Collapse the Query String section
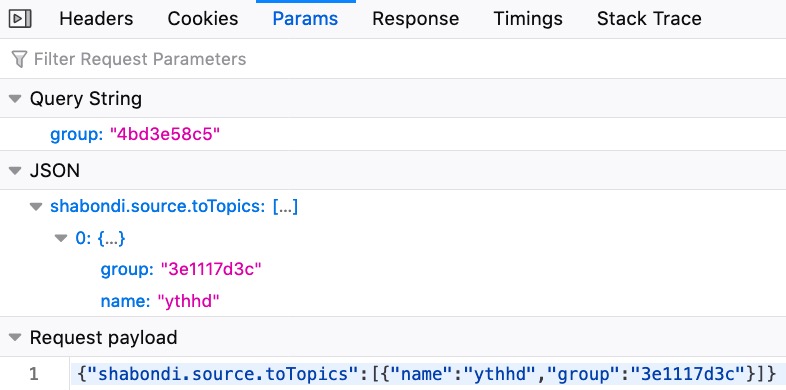786x390 pixels. [16, 99]
